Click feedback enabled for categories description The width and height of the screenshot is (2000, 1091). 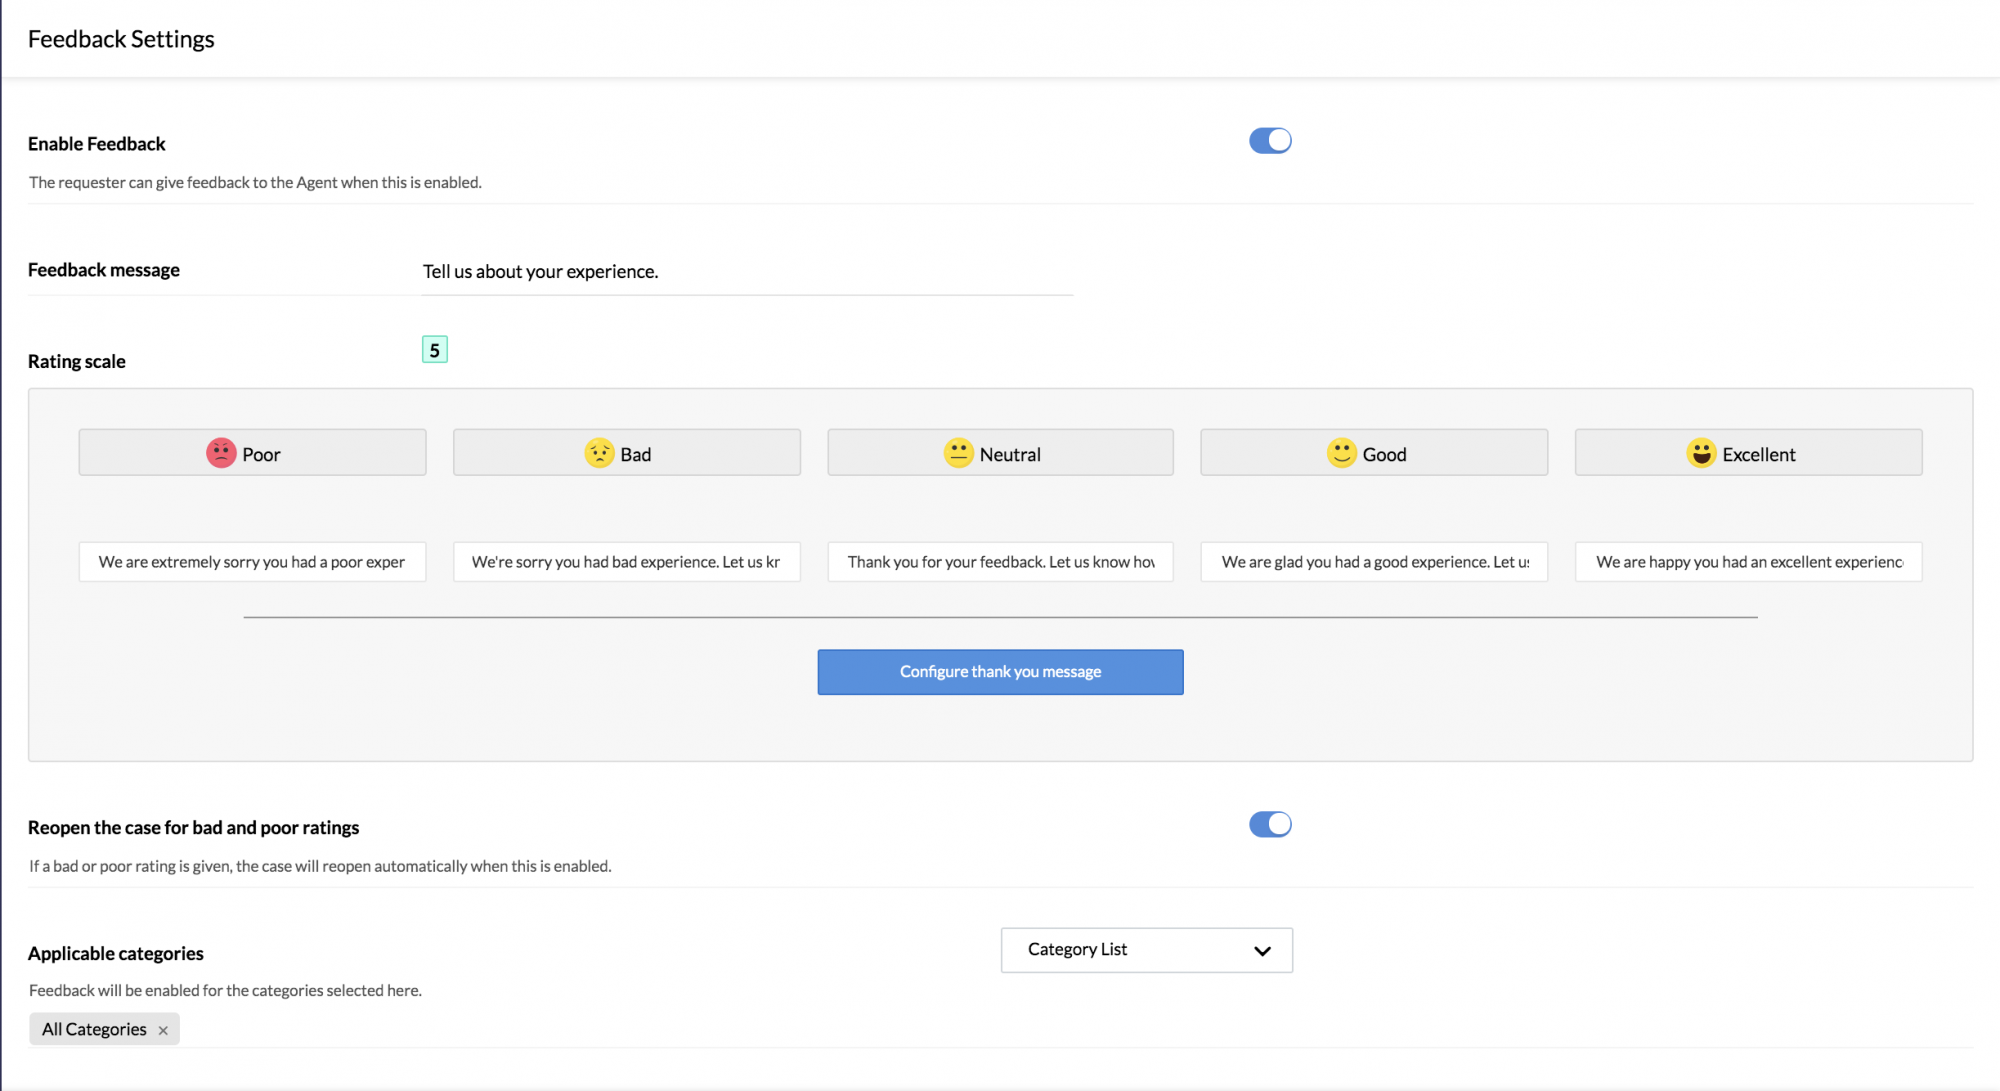coord(225,991)
